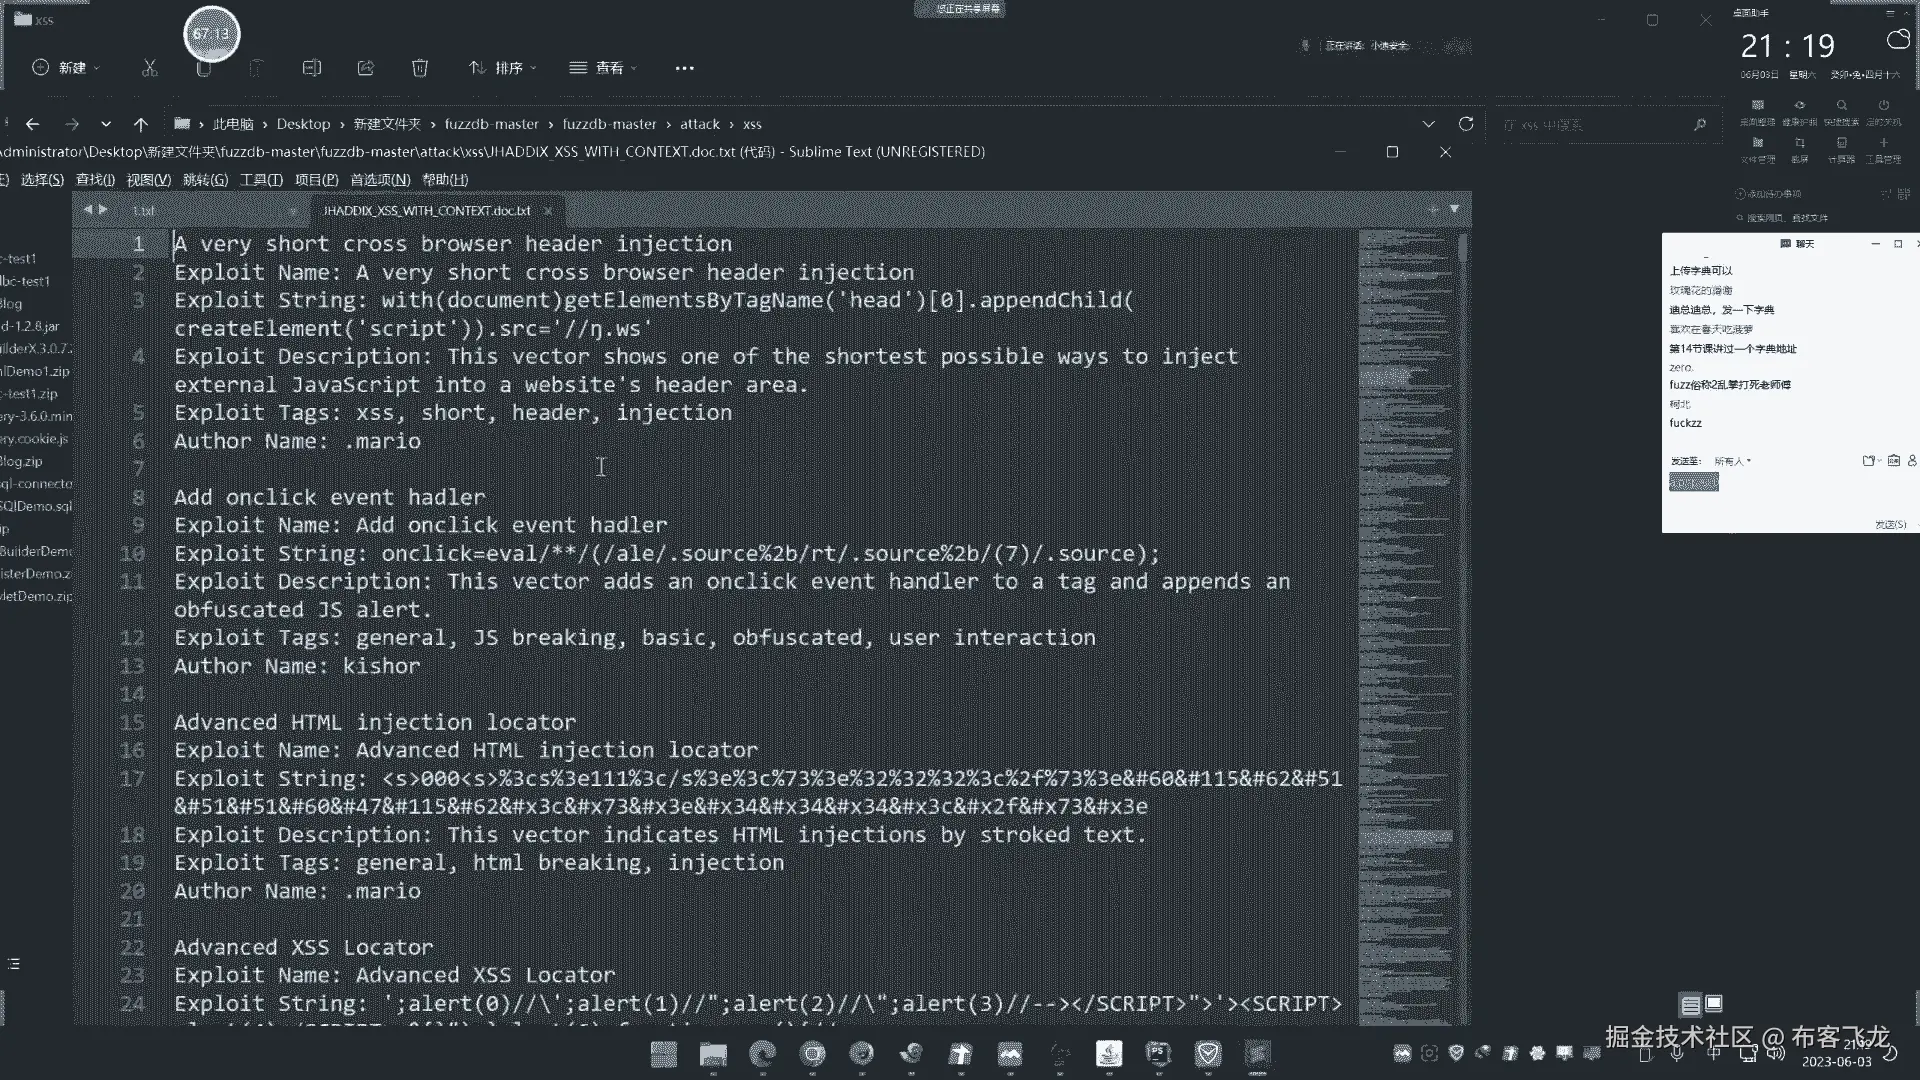Click the Sublime tab-back triangle arrow
1920x1080 pixels.
[x=88, y=210]
